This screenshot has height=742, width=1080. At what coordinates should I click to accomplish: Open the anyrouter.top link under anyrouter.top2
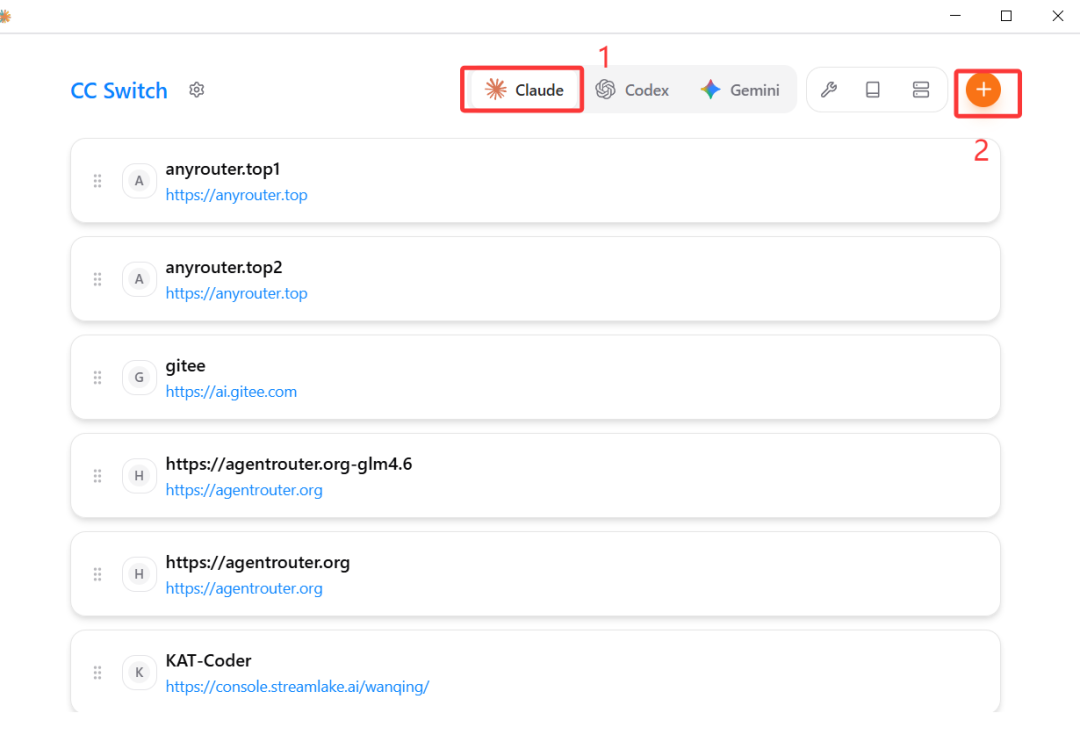236,293
